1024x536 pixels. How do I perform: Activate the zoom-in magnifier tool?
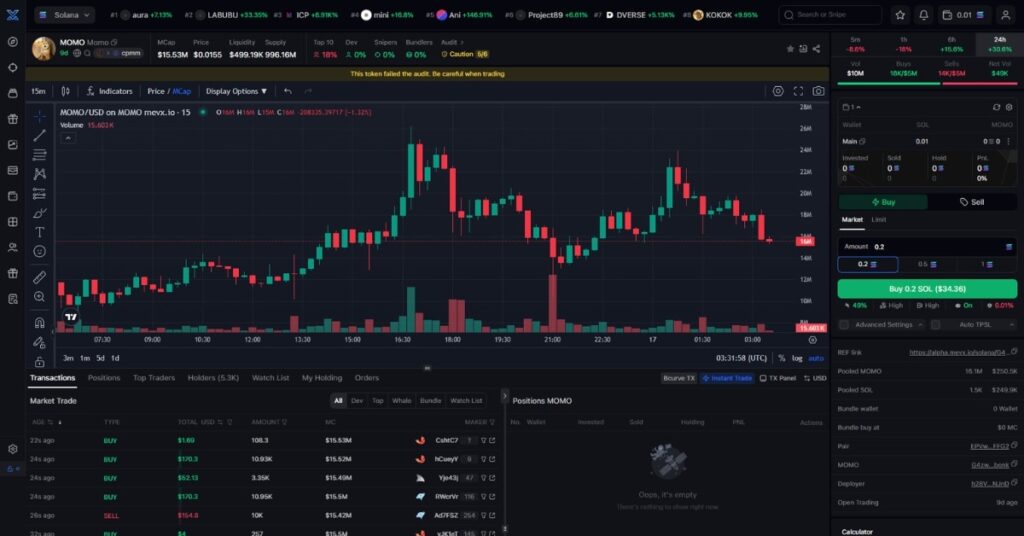[40, 297]
